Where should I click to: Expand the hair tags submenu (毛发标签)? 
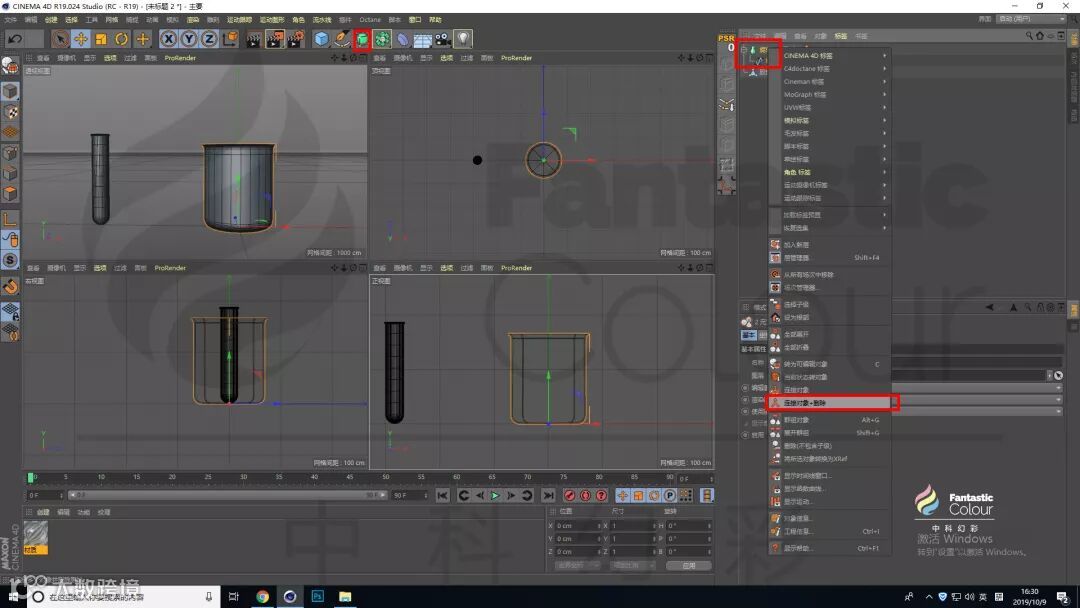pyautogui.click(x=829, y=134)
